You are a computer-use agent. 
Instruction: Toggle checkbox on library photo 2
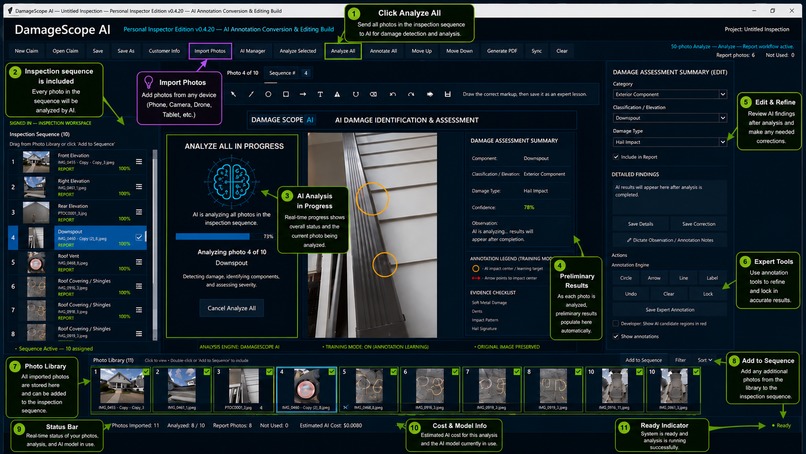[x=207, y=371]
